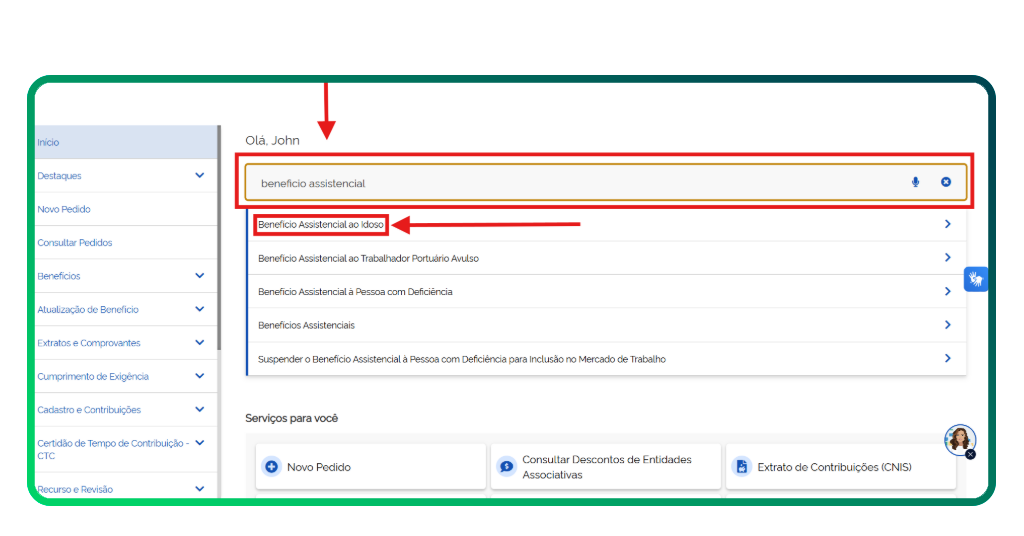This screenshot has height=536, width=1024.
Task: Expand the Benefícios sidebar section
Action: pyautogui.click(x=199, y=276)
